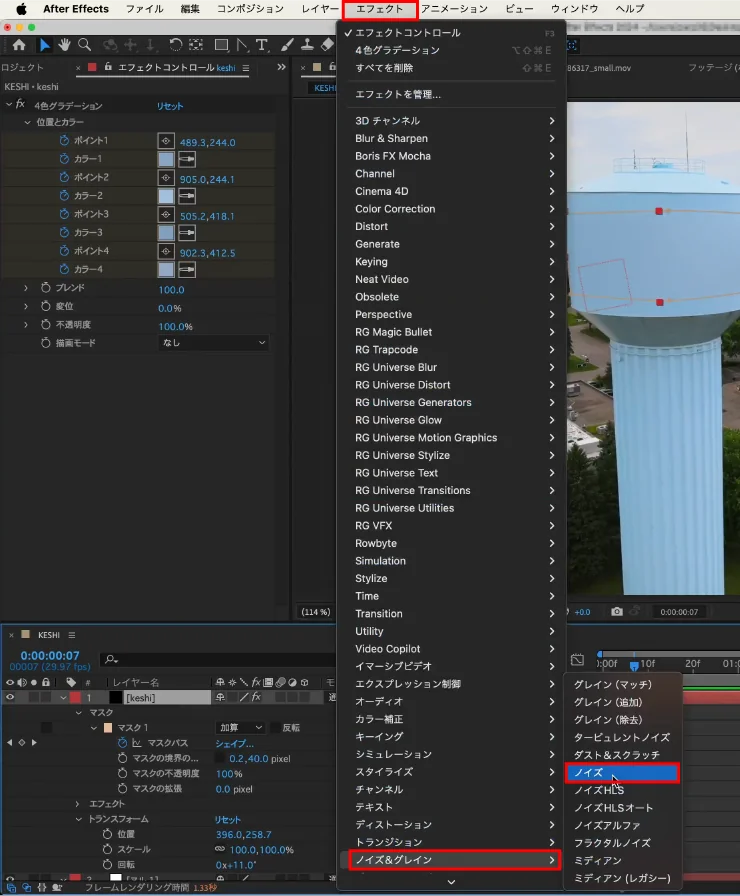Select the Hand tool

pyautogui.click(x=64, y=45)
